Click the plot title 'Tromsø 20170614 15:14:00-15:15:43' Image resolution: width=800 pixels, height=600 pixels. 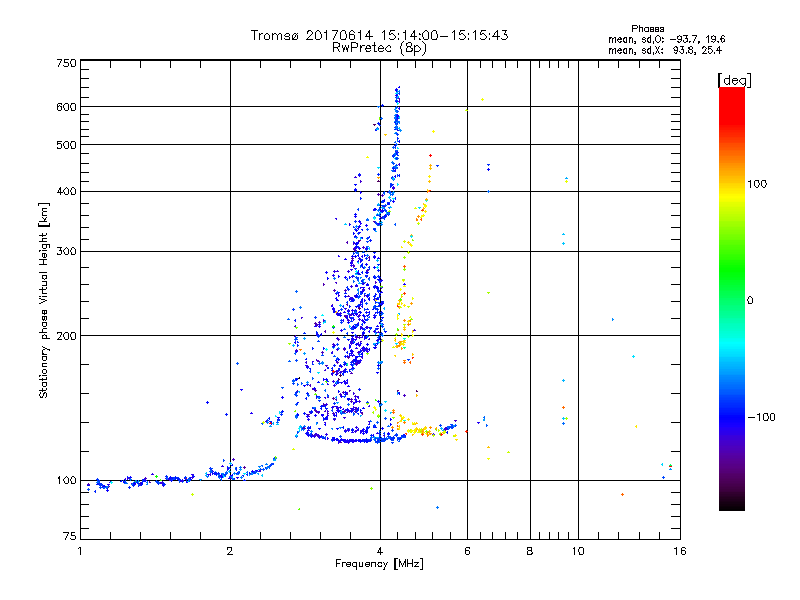click(379, 35)
